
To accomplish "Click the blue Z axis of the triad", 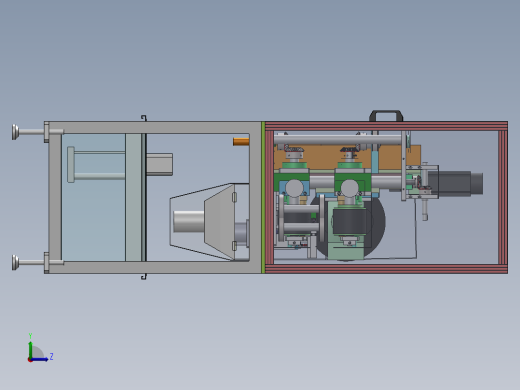I will (39, 359).
